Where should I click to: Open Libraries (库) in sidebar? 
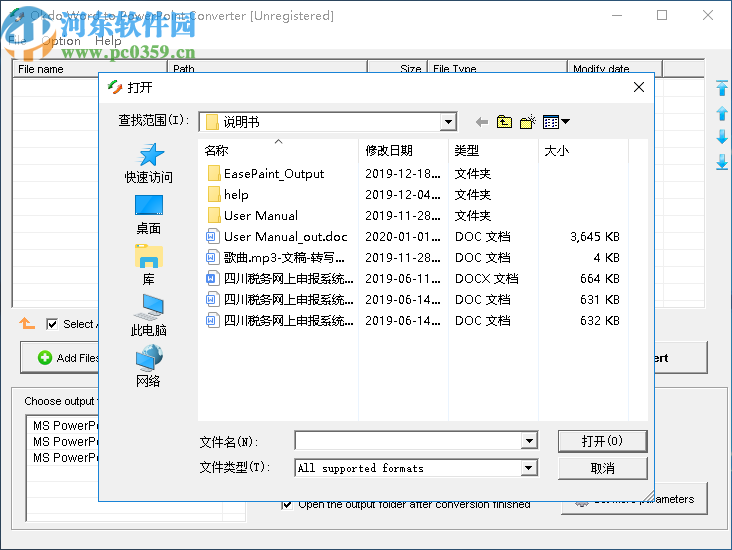(x=148, y=265)
